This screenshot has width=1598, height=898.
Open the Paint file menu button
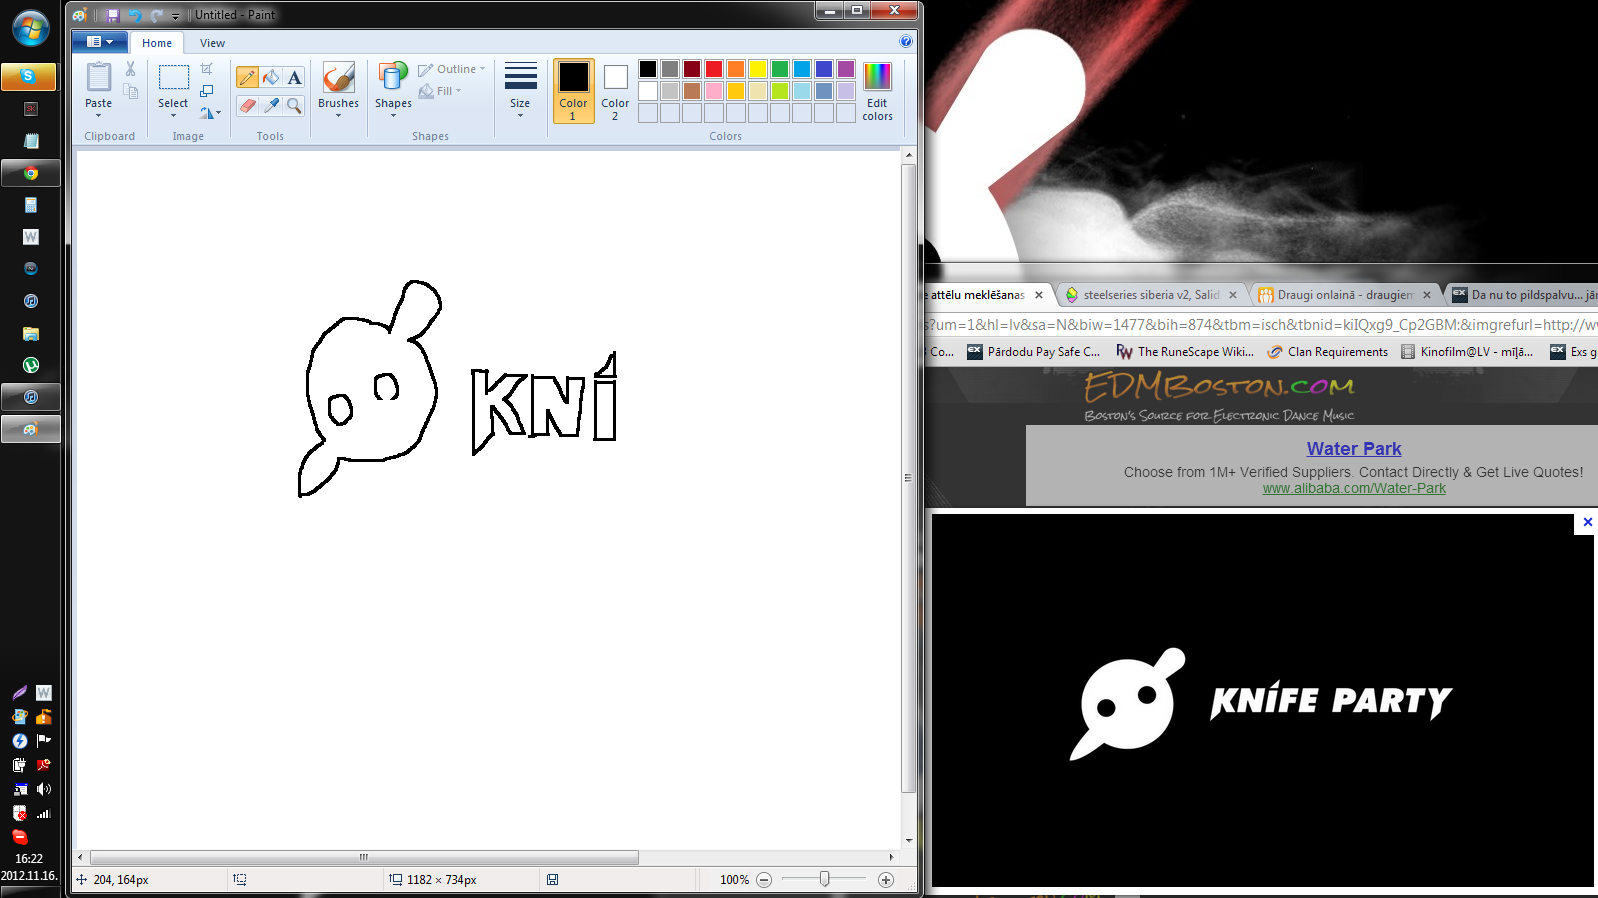pyautogui.click(x=100, y=42)
